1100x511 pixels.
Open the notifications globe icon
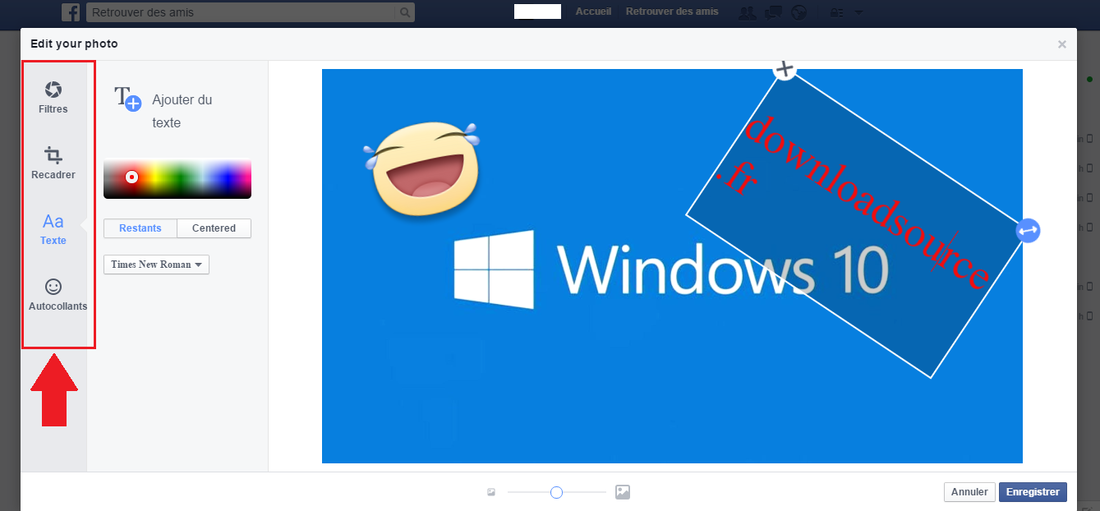(798, 12)
